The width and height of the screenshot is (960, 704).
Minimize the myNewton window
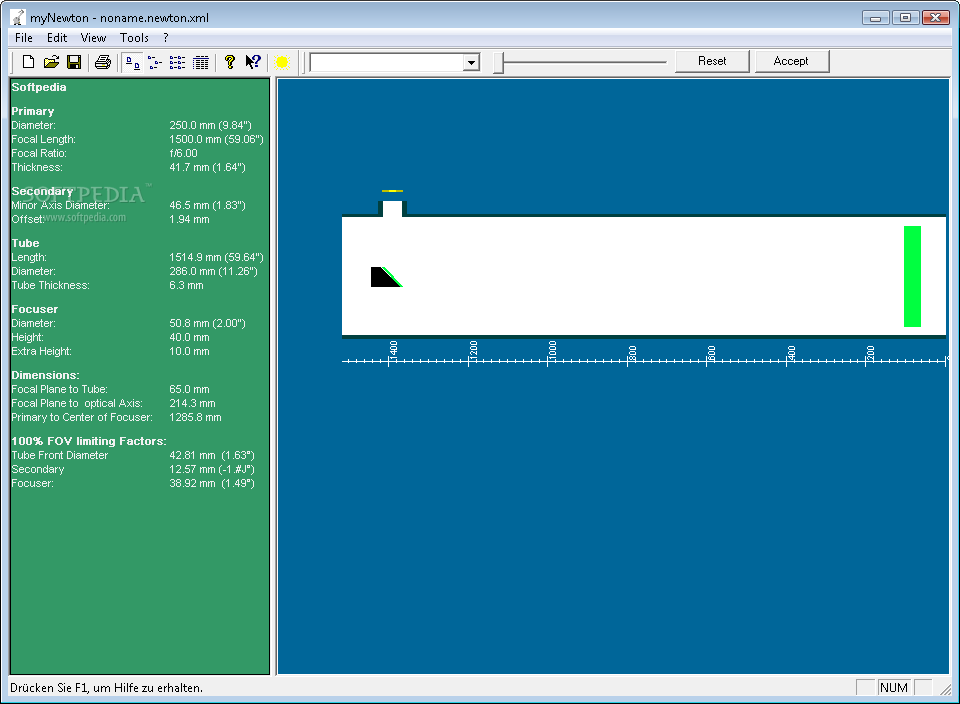(x=875, y=18)
